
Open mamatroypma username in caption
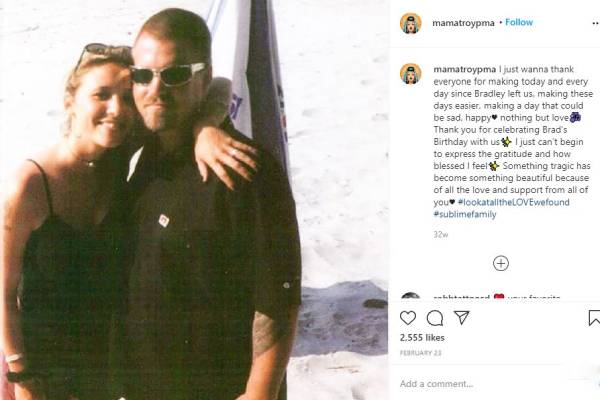tap(465, 69)
